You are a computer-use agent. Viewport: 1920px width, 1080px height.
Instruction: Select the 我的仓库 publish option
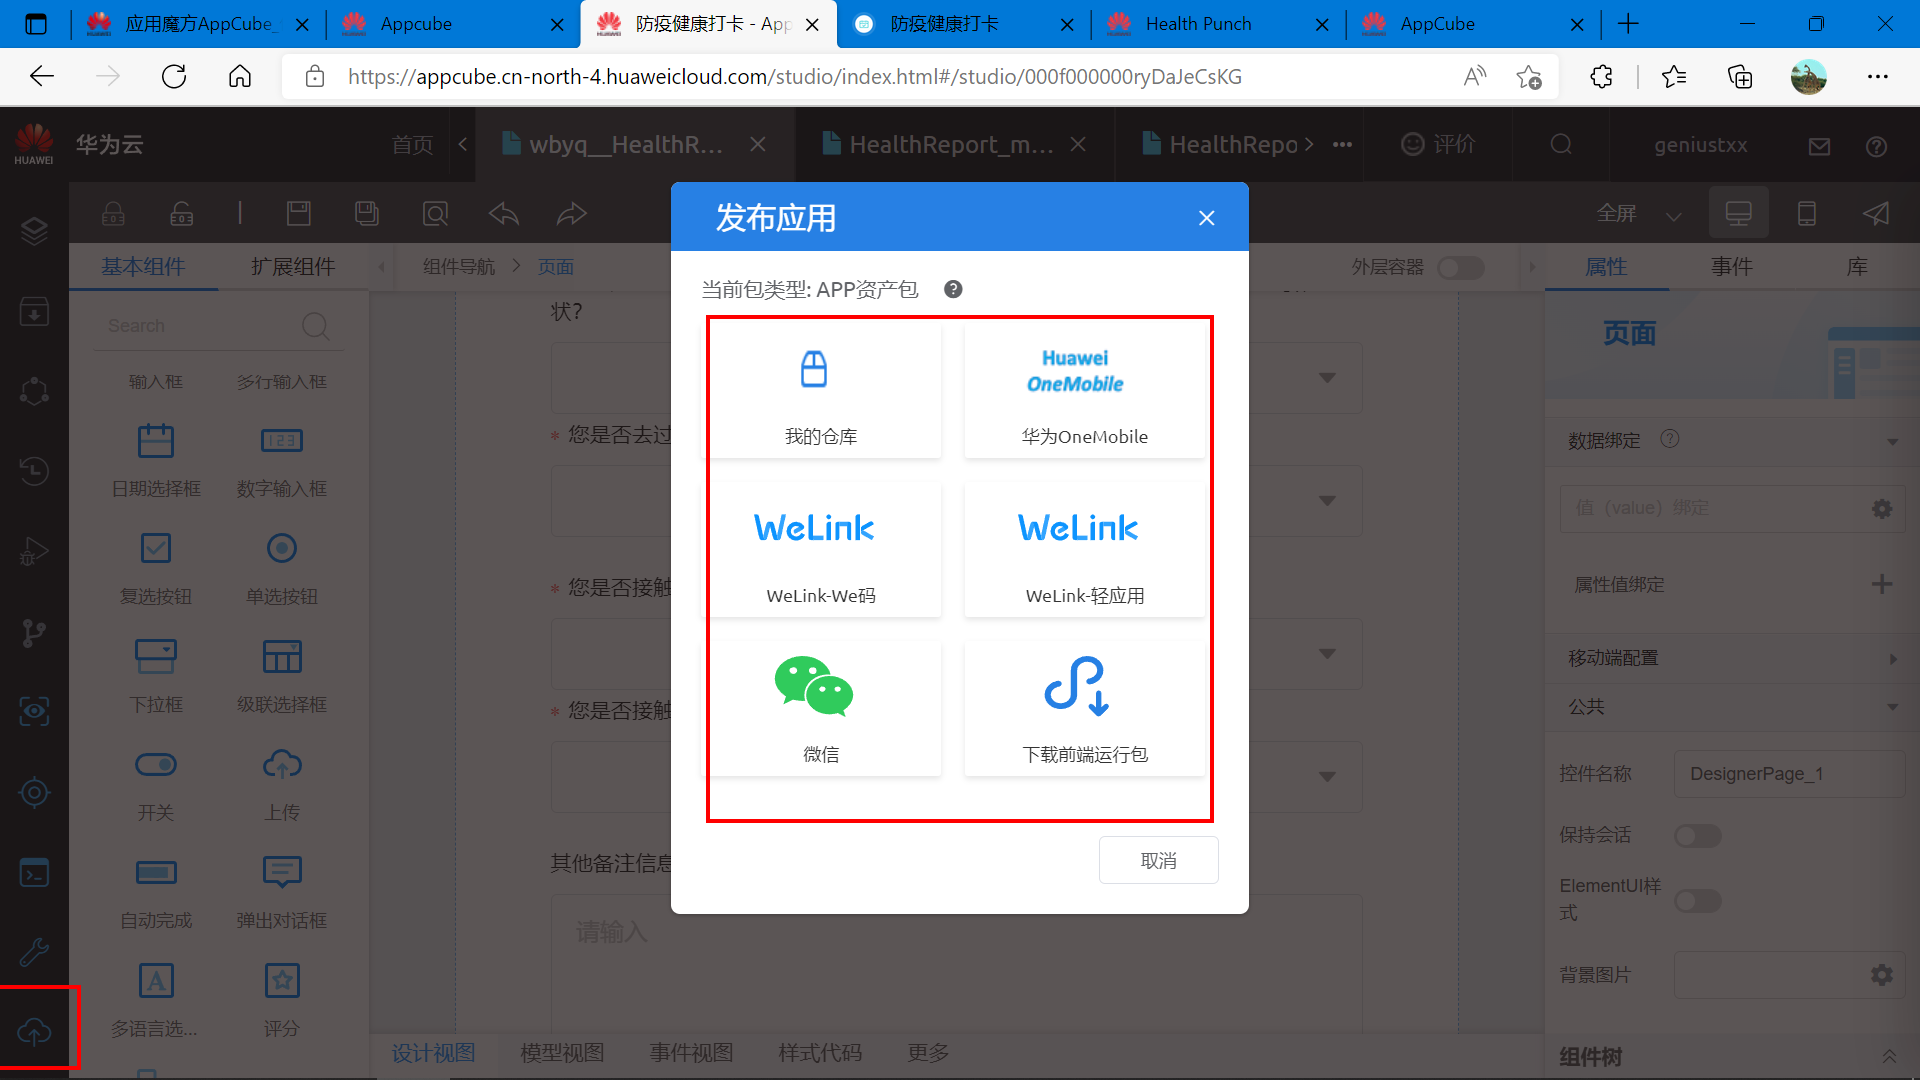coord(820,392)
